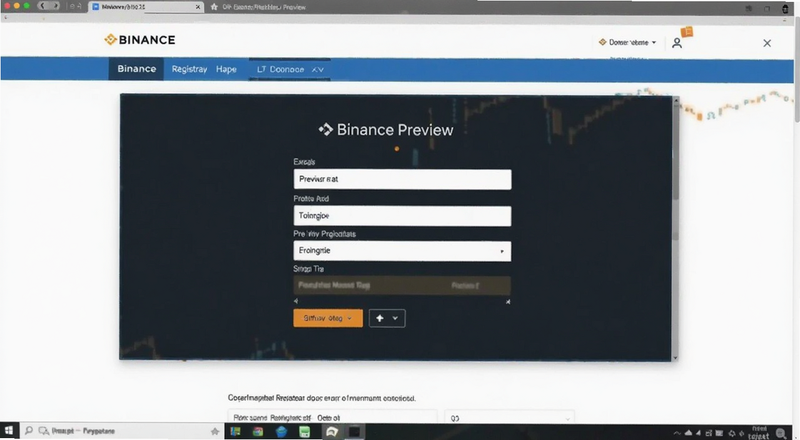Click the taskbar clock
The image size is (800, 440).
point(759,432)
